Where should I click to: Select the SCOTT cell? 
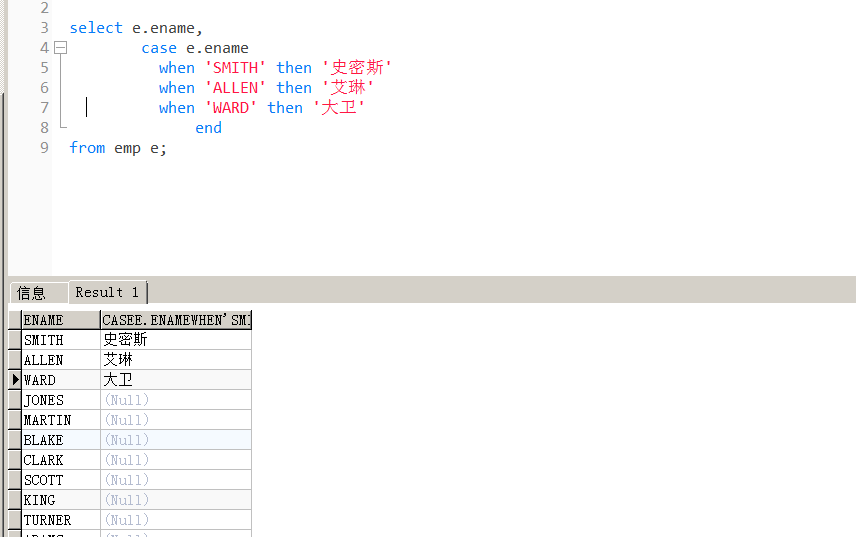(x=61, y=480)
